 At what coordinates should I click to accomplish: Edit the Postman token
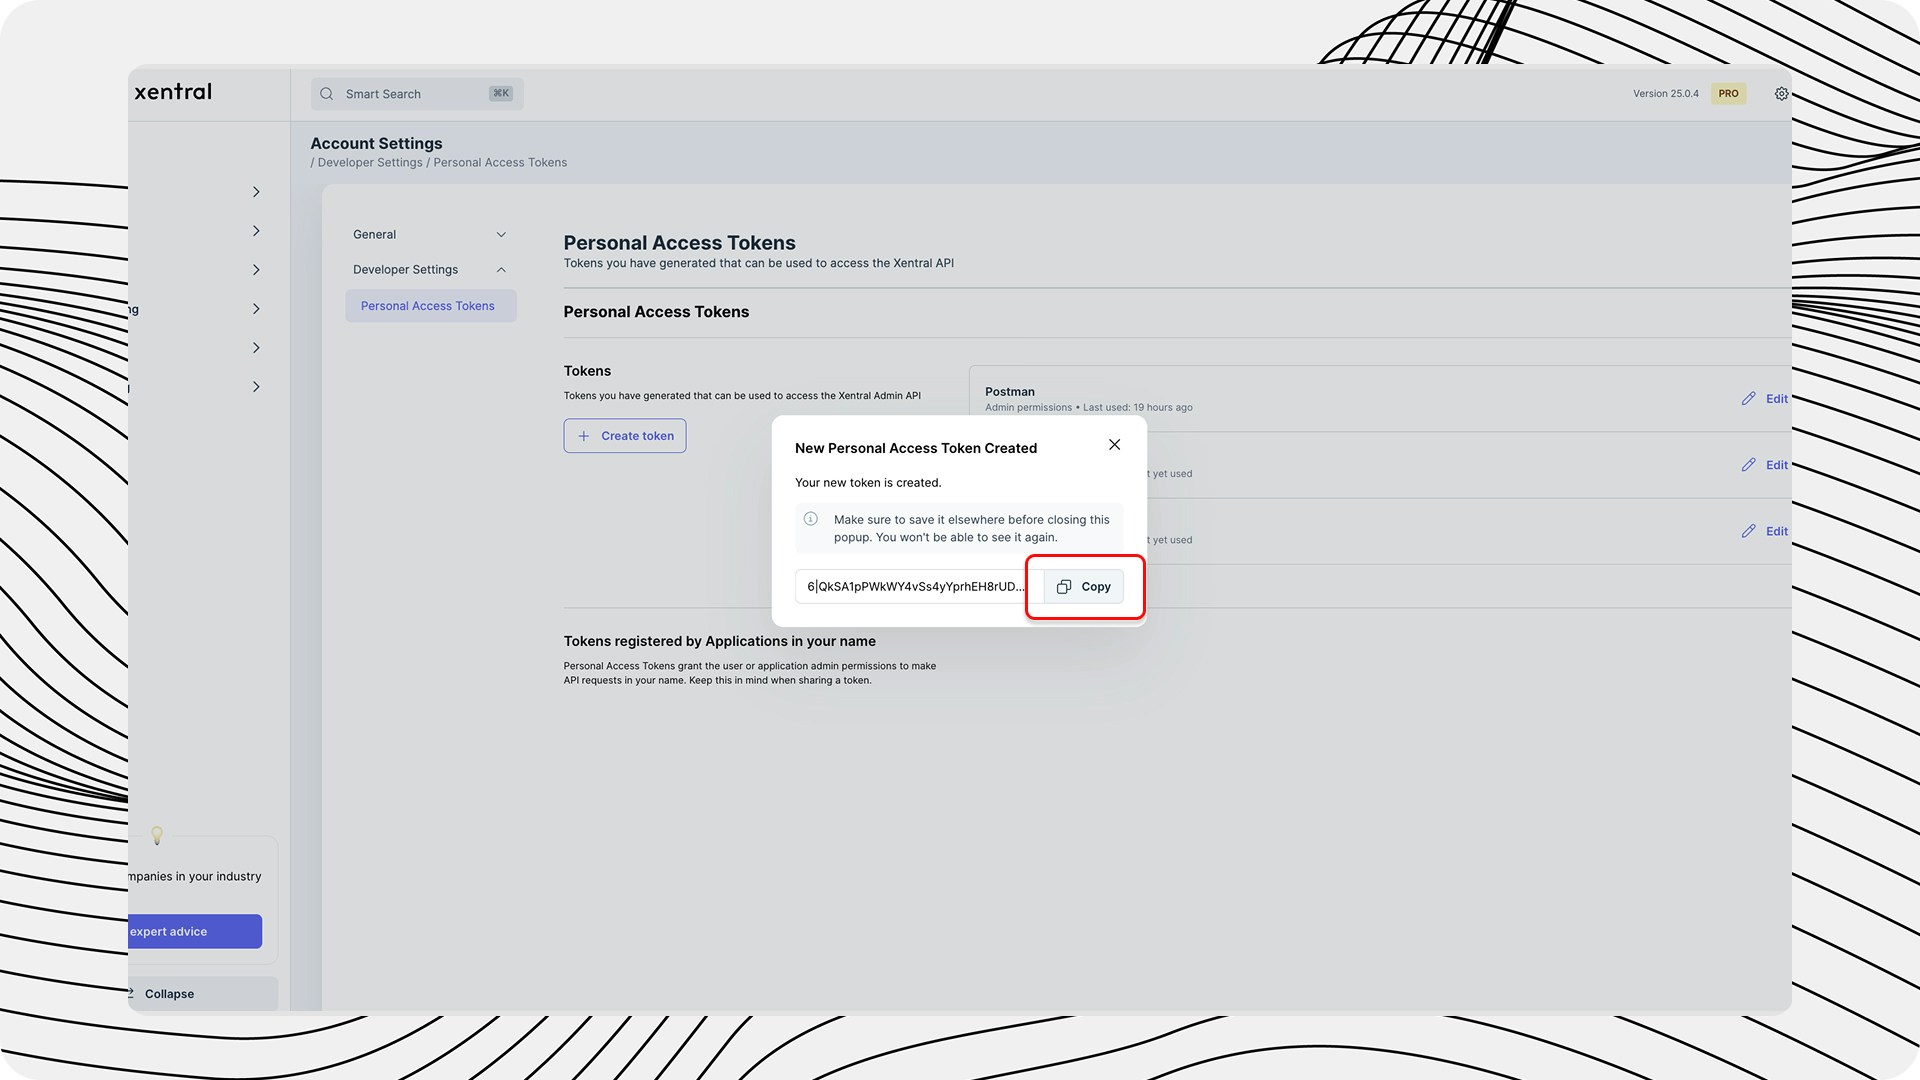tap(1776, 399)
